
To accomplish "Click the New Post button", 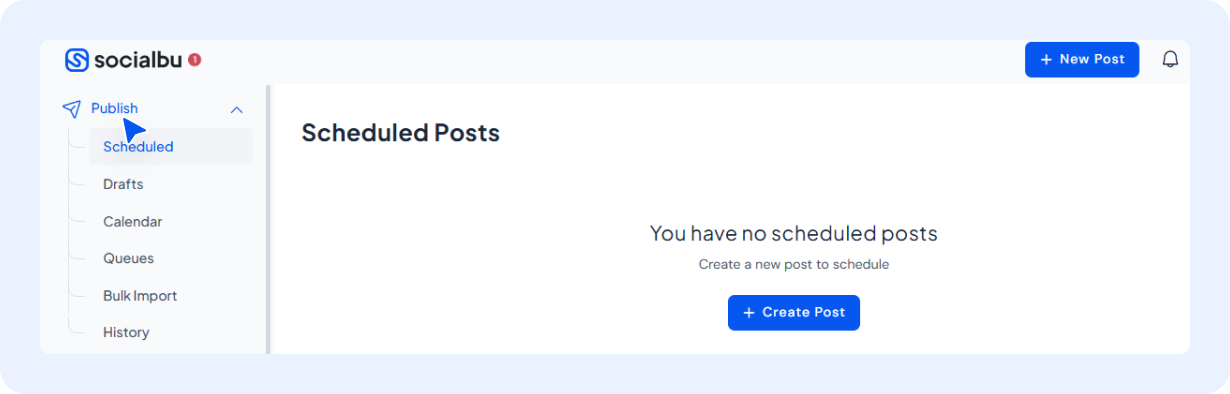I will pyautogui.click(x=1082, y=60).
